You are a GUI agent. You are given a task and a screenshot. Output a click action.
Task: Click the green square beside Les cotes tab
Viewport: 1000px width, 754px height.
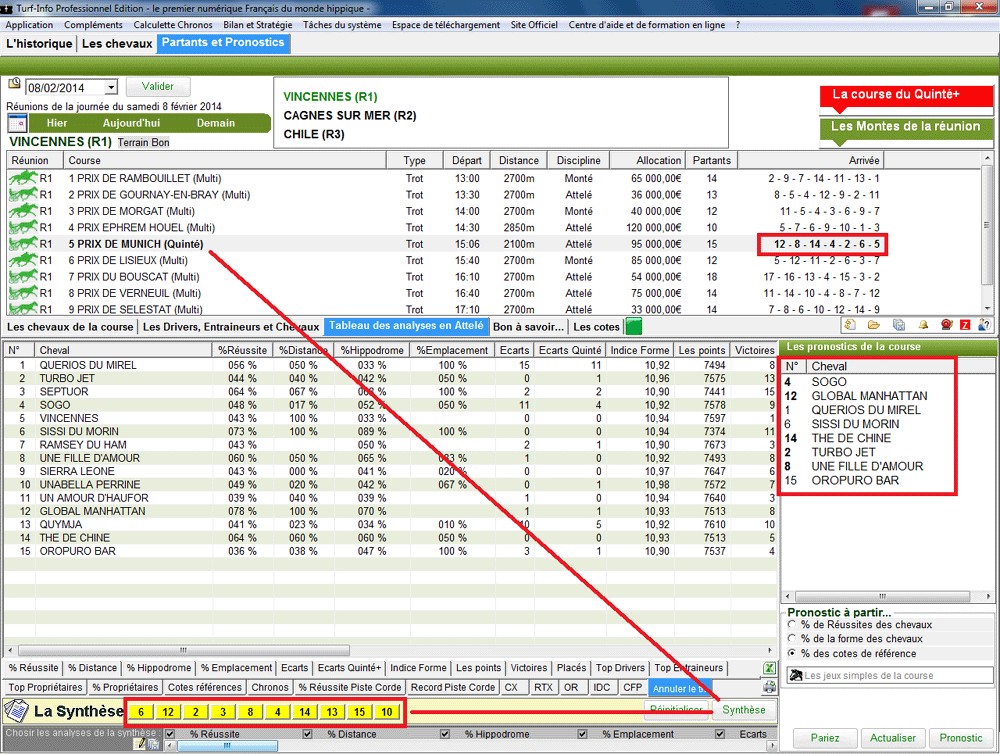pos(634,327)
